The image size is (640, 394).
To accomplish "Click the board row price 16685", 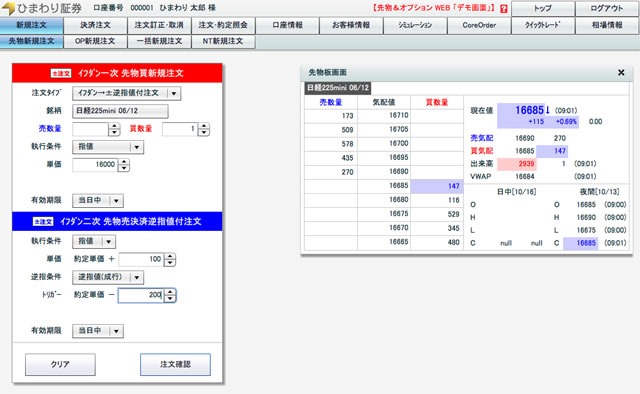I will 398,186.
